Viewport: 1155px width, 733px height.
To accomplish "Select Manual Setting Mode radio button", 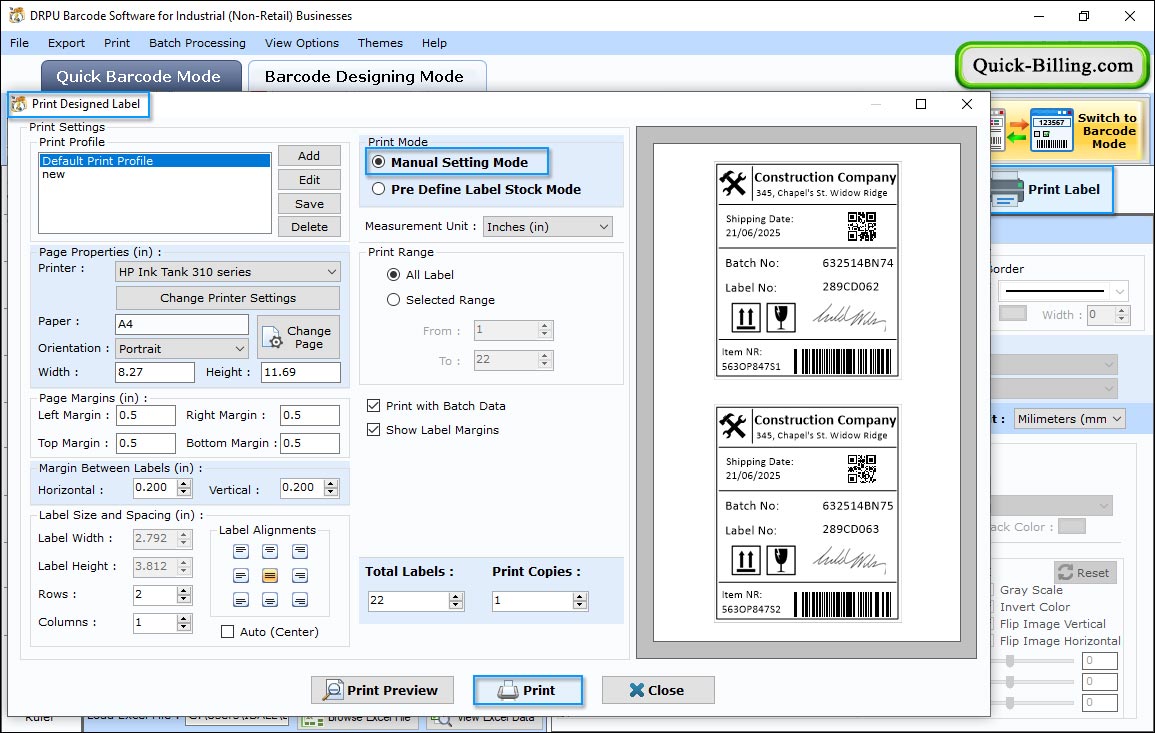I will pos(379,162).
